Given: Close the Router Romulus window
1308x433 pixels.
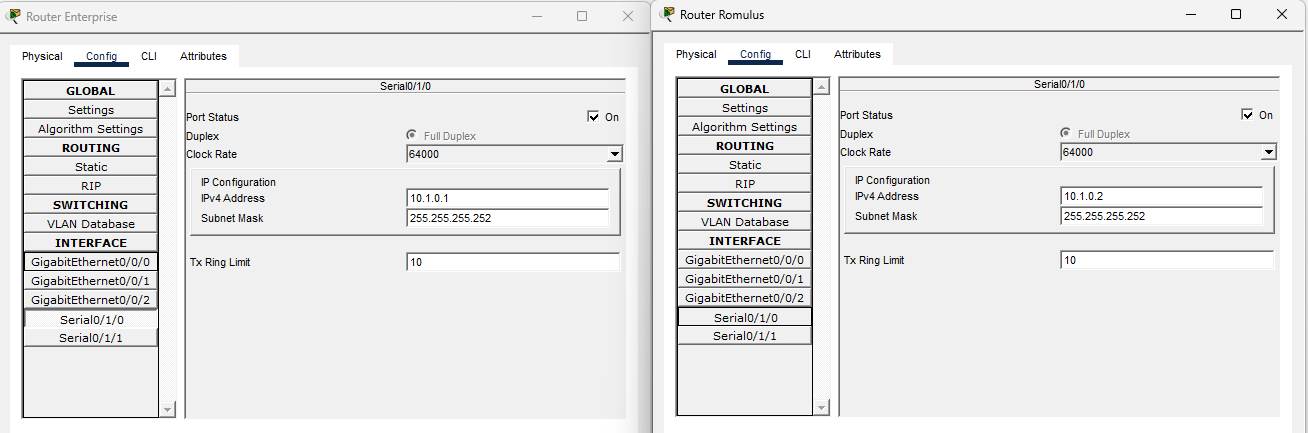Looking at the screenshot, I should pos(1282,14).
